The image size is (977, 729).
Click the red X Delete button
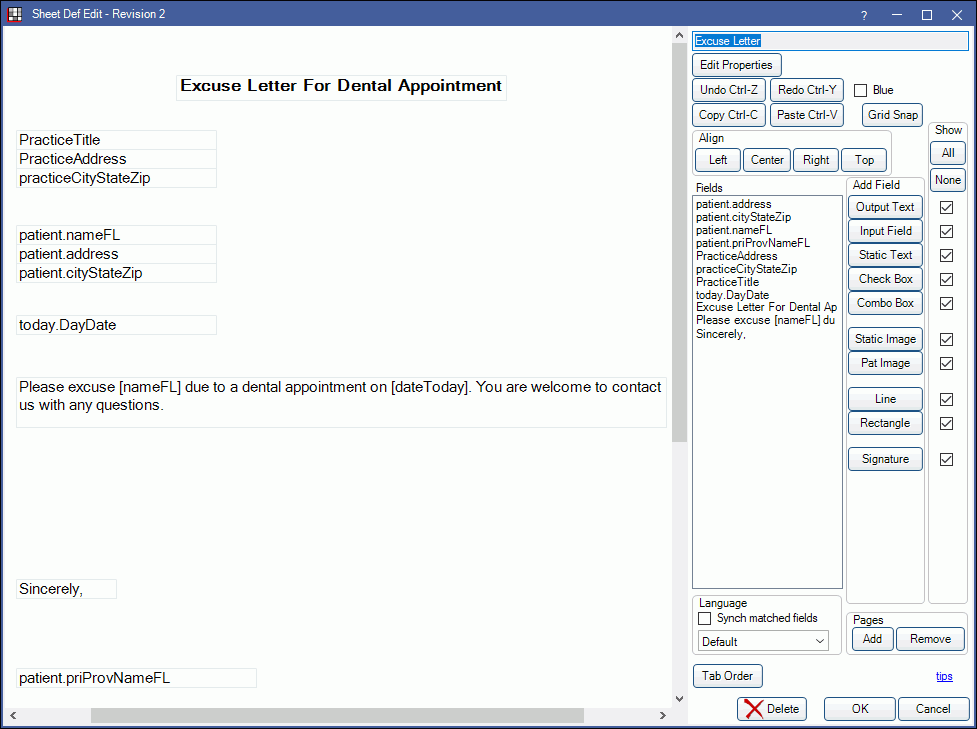point(771,709)
